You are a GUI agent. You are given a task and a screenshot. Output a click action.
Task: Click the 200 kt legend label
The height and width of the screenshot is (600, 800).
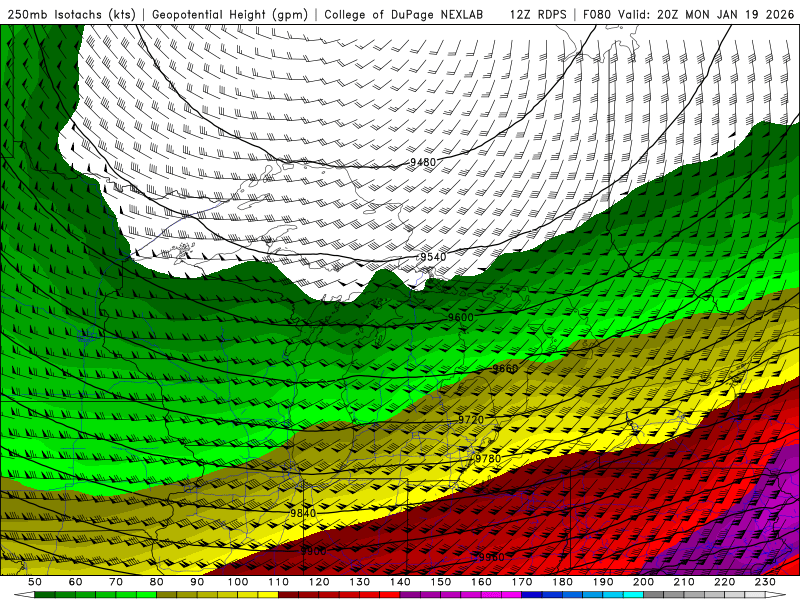pyautogui.click(x=643, y=582)
